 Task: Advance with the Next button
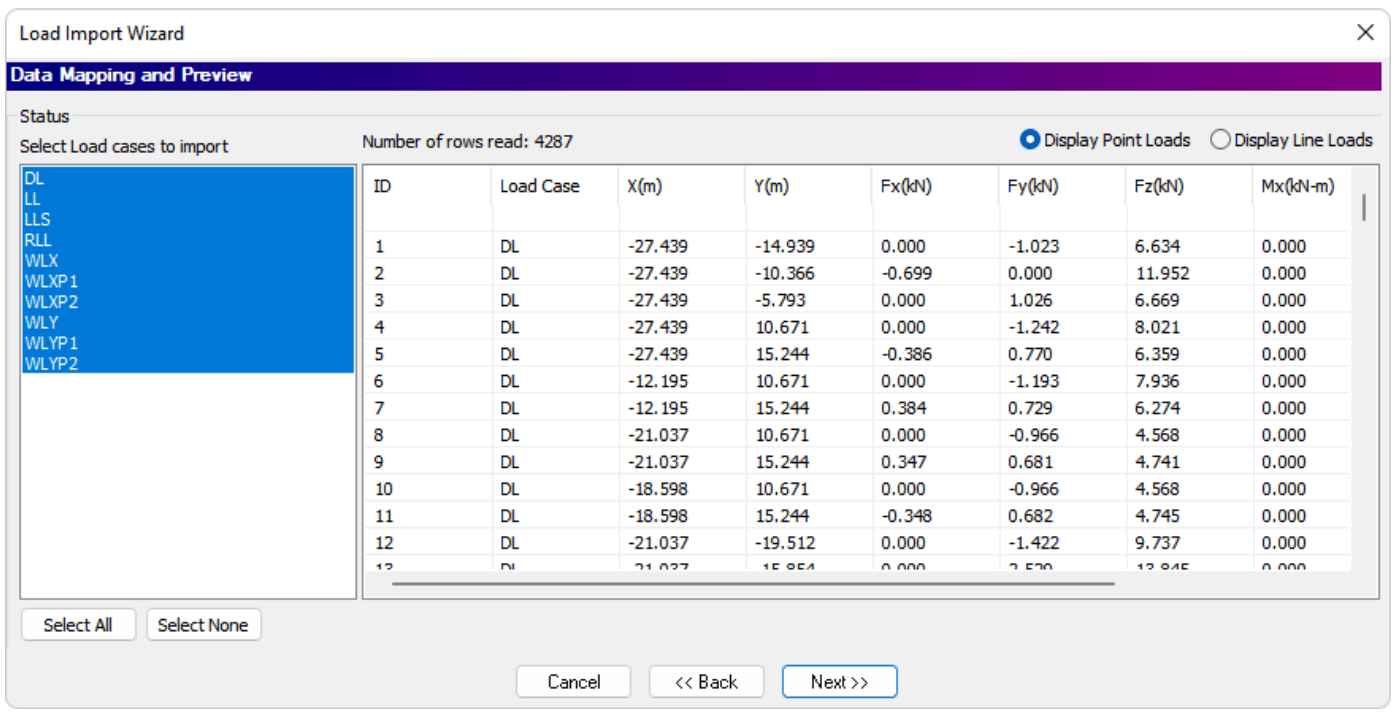(x=839, y=681)
